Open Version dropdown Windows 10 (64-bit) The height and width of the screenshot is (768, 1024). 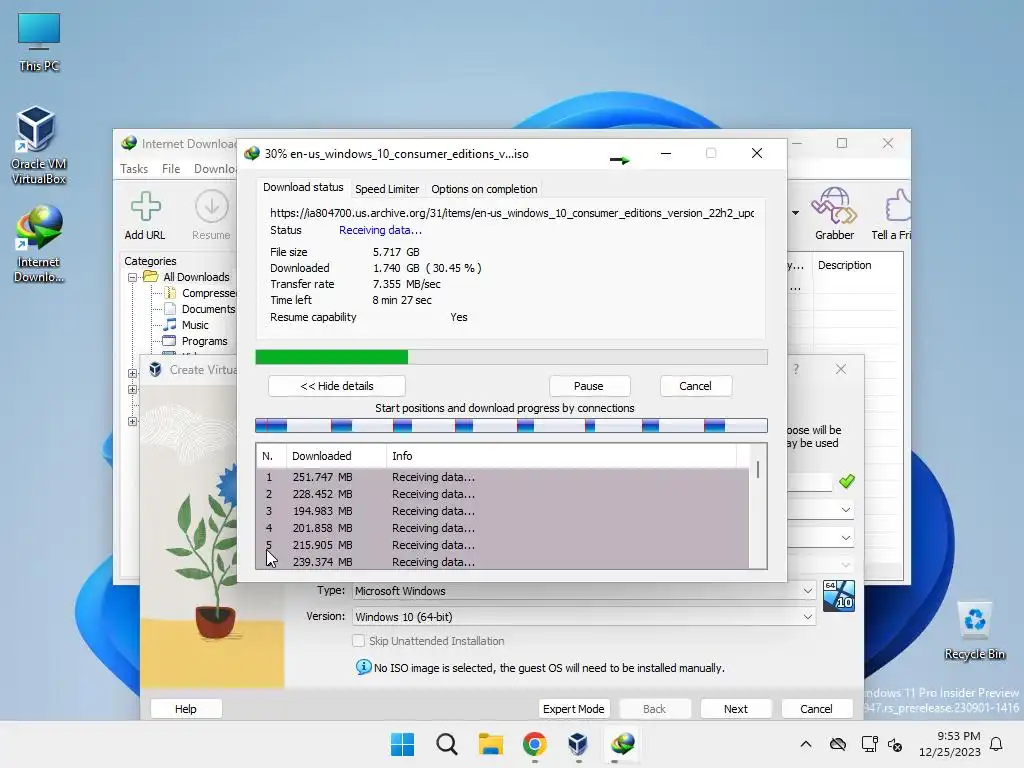[584, 616]
